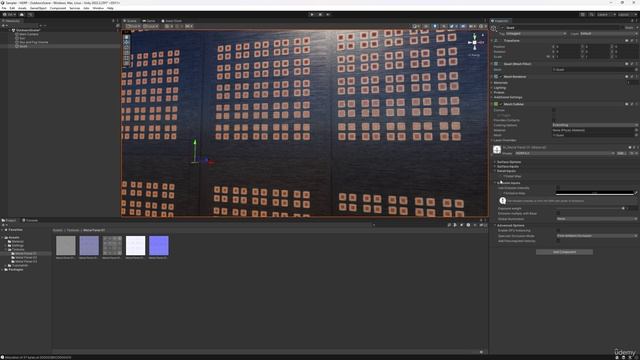Image resolution: width=640 pixels, height=360 pixels.
Task: Toggle the Static checkbox in Inspector
Action: pyautogui.click(x=623, y=28)
